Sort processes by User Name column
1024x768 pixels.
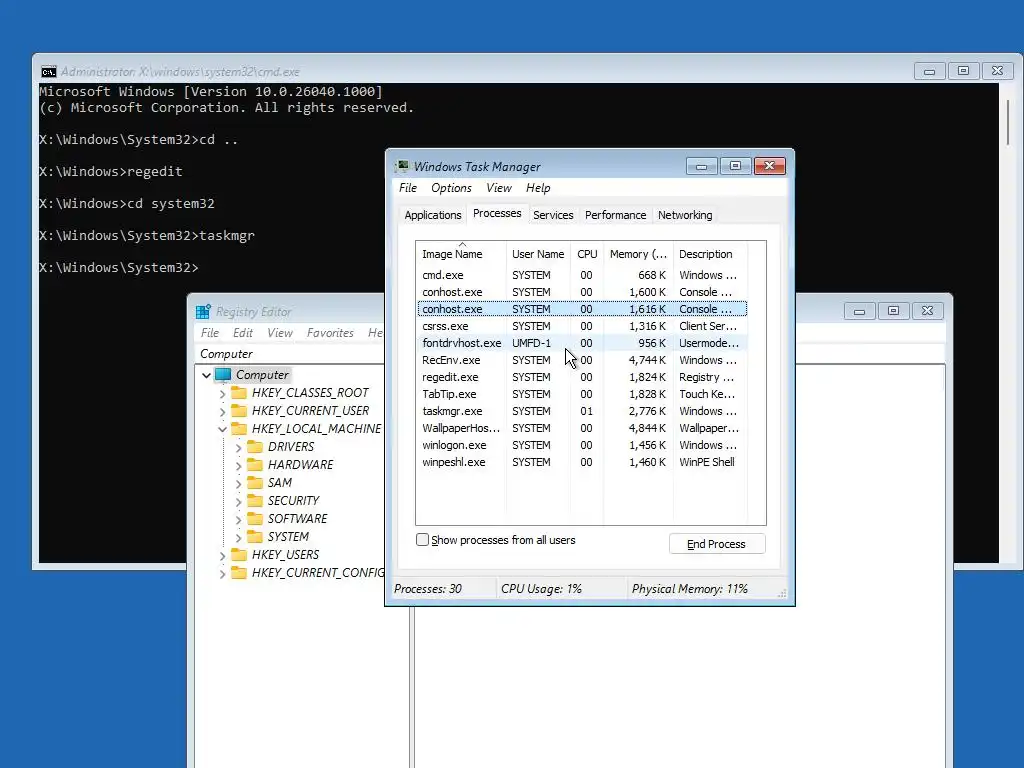pos(538,254)
